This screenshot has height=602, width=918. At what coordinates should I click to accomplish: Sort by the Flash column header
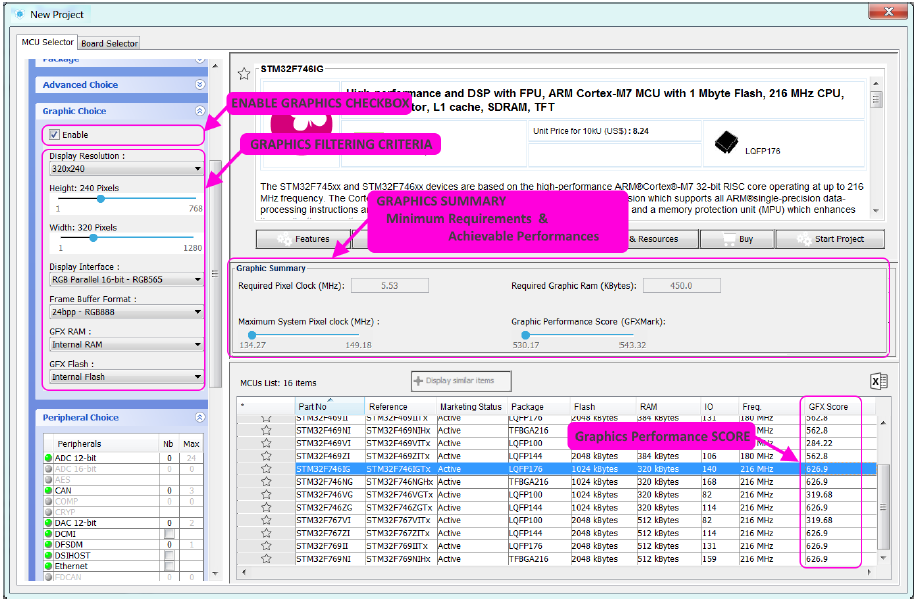(x=602, y=406)
